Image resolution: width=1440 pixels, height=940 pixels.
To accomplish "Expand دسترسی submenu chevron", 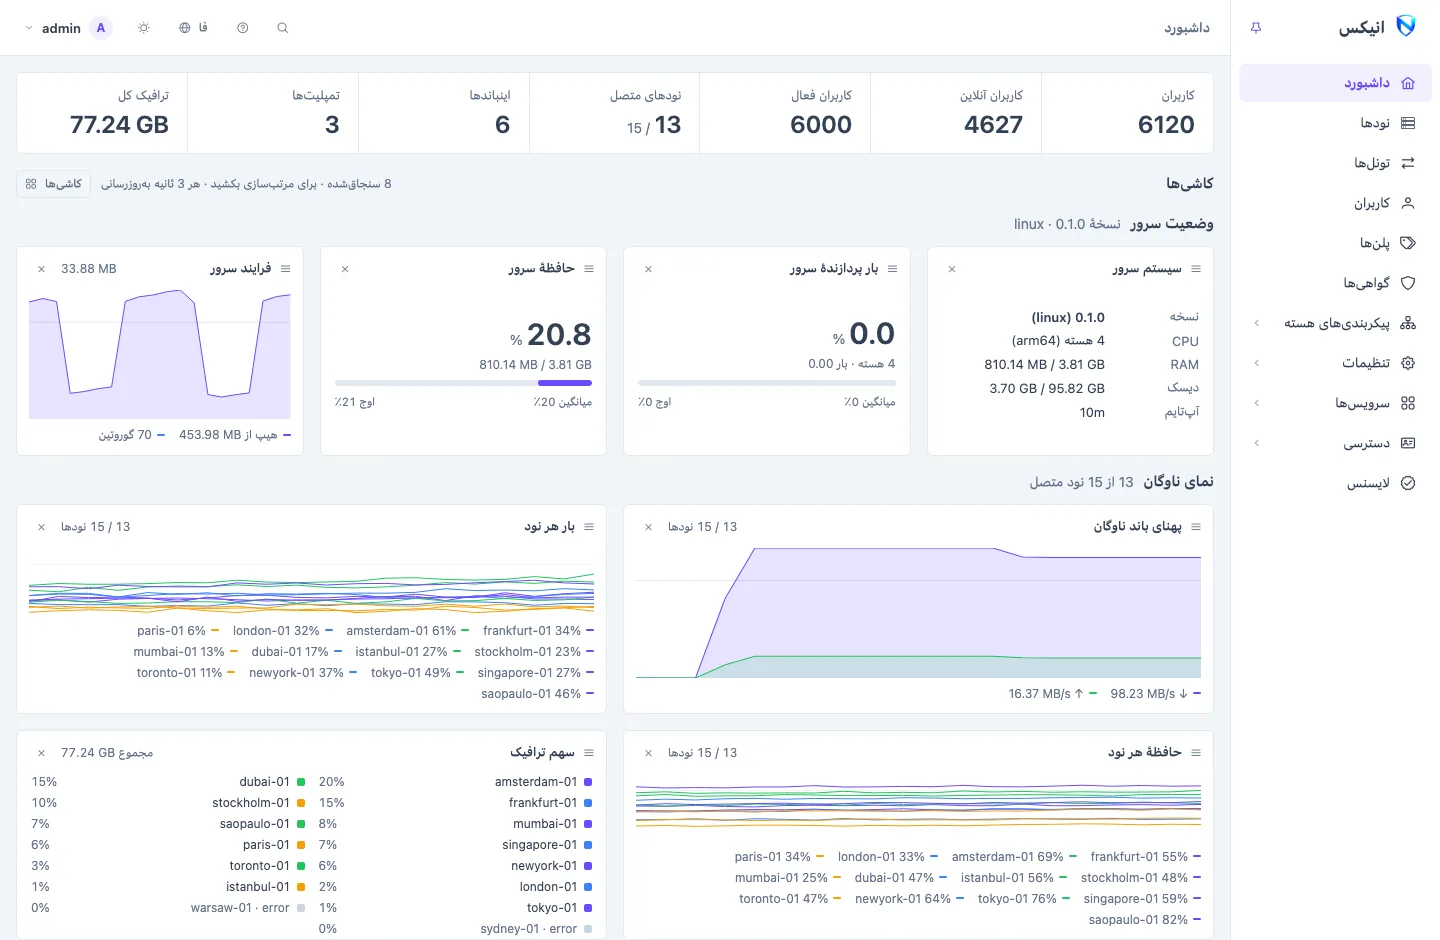I will 1257,443.
